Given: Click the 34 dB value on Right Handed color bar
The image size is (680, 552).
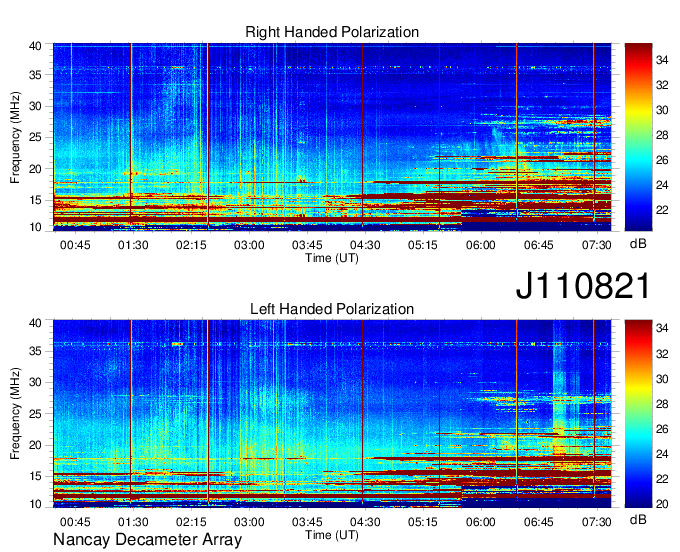Looking at the screenshot, I should 662,60.
